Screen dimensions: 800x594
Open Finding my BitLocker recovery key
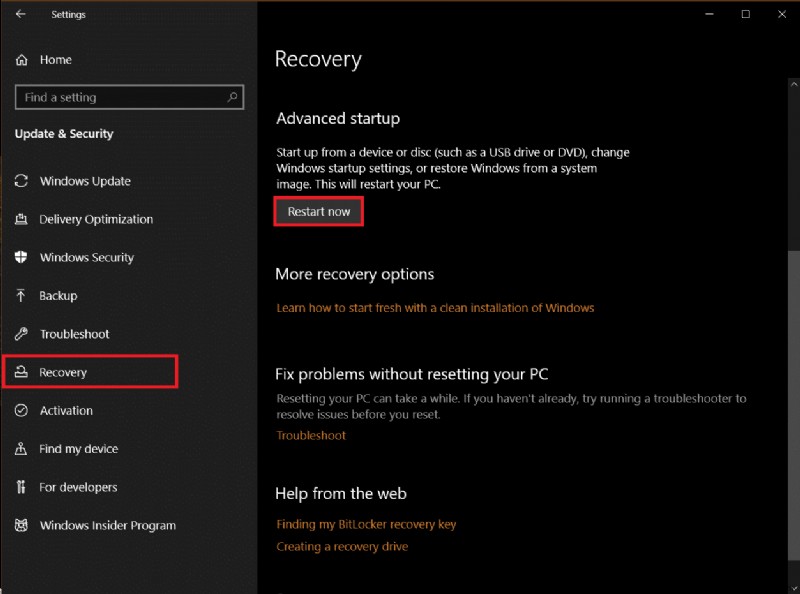(366, 523)
